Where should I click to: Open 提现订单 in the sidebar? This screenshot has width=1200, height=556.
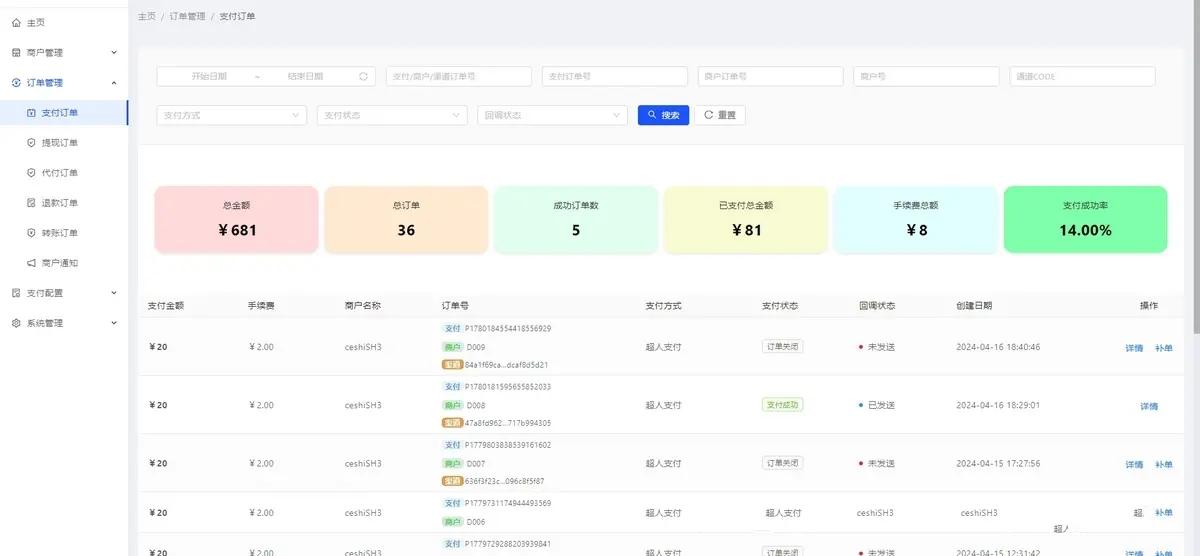point(64,143)
